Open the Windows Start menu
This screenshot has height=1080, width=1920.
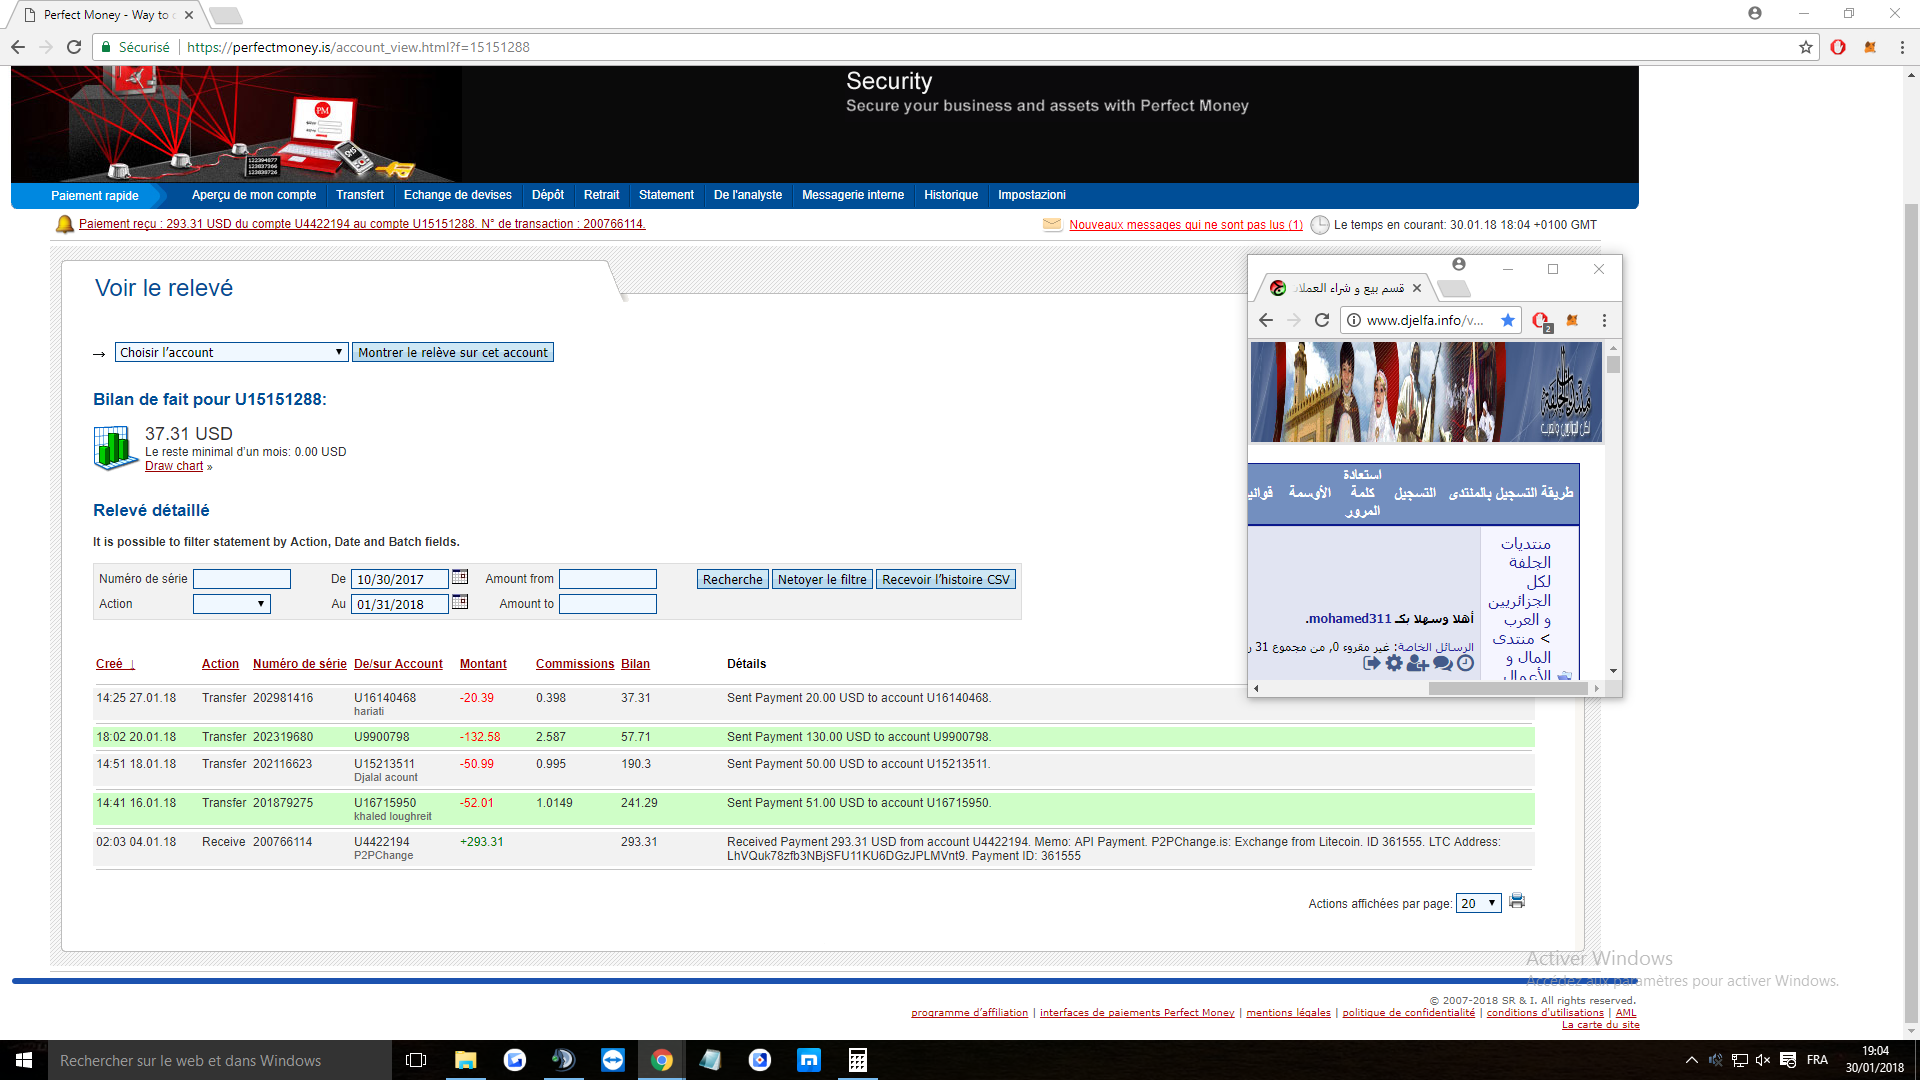coord(24,1060)
